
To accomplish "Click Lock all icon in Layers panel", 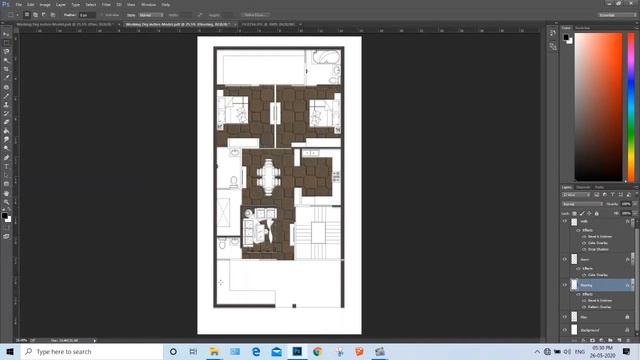I will click(597, 213).
